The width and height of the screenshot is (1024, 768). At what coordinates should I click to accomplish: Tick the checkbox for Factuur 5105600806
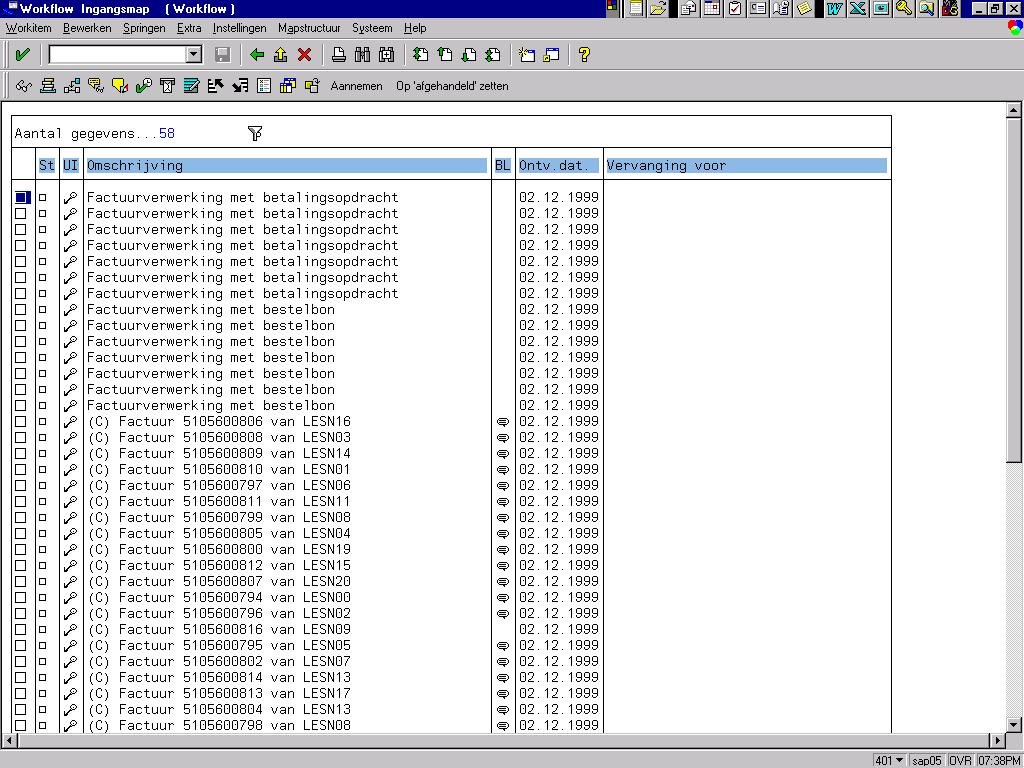[21, 422]
